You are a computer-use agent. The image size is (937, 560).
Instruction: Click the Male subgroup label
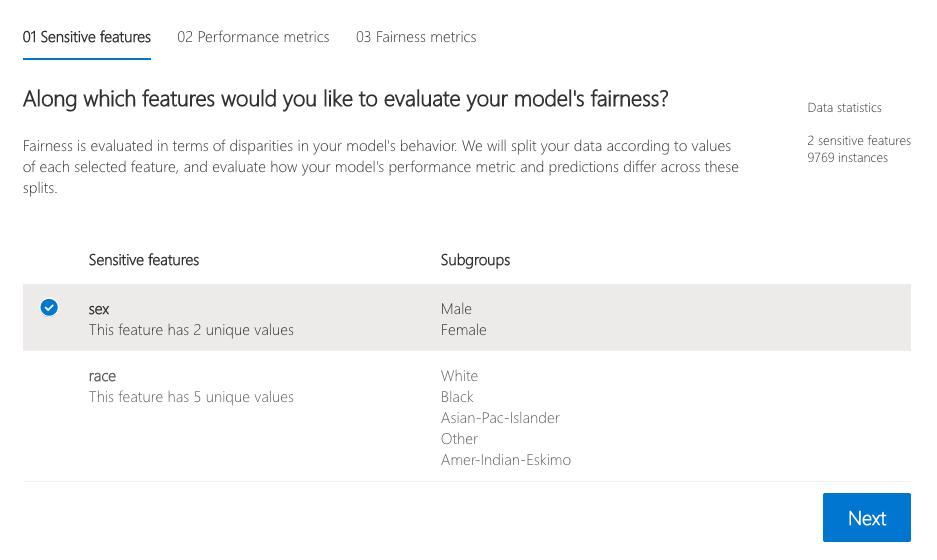click(456, 309)
